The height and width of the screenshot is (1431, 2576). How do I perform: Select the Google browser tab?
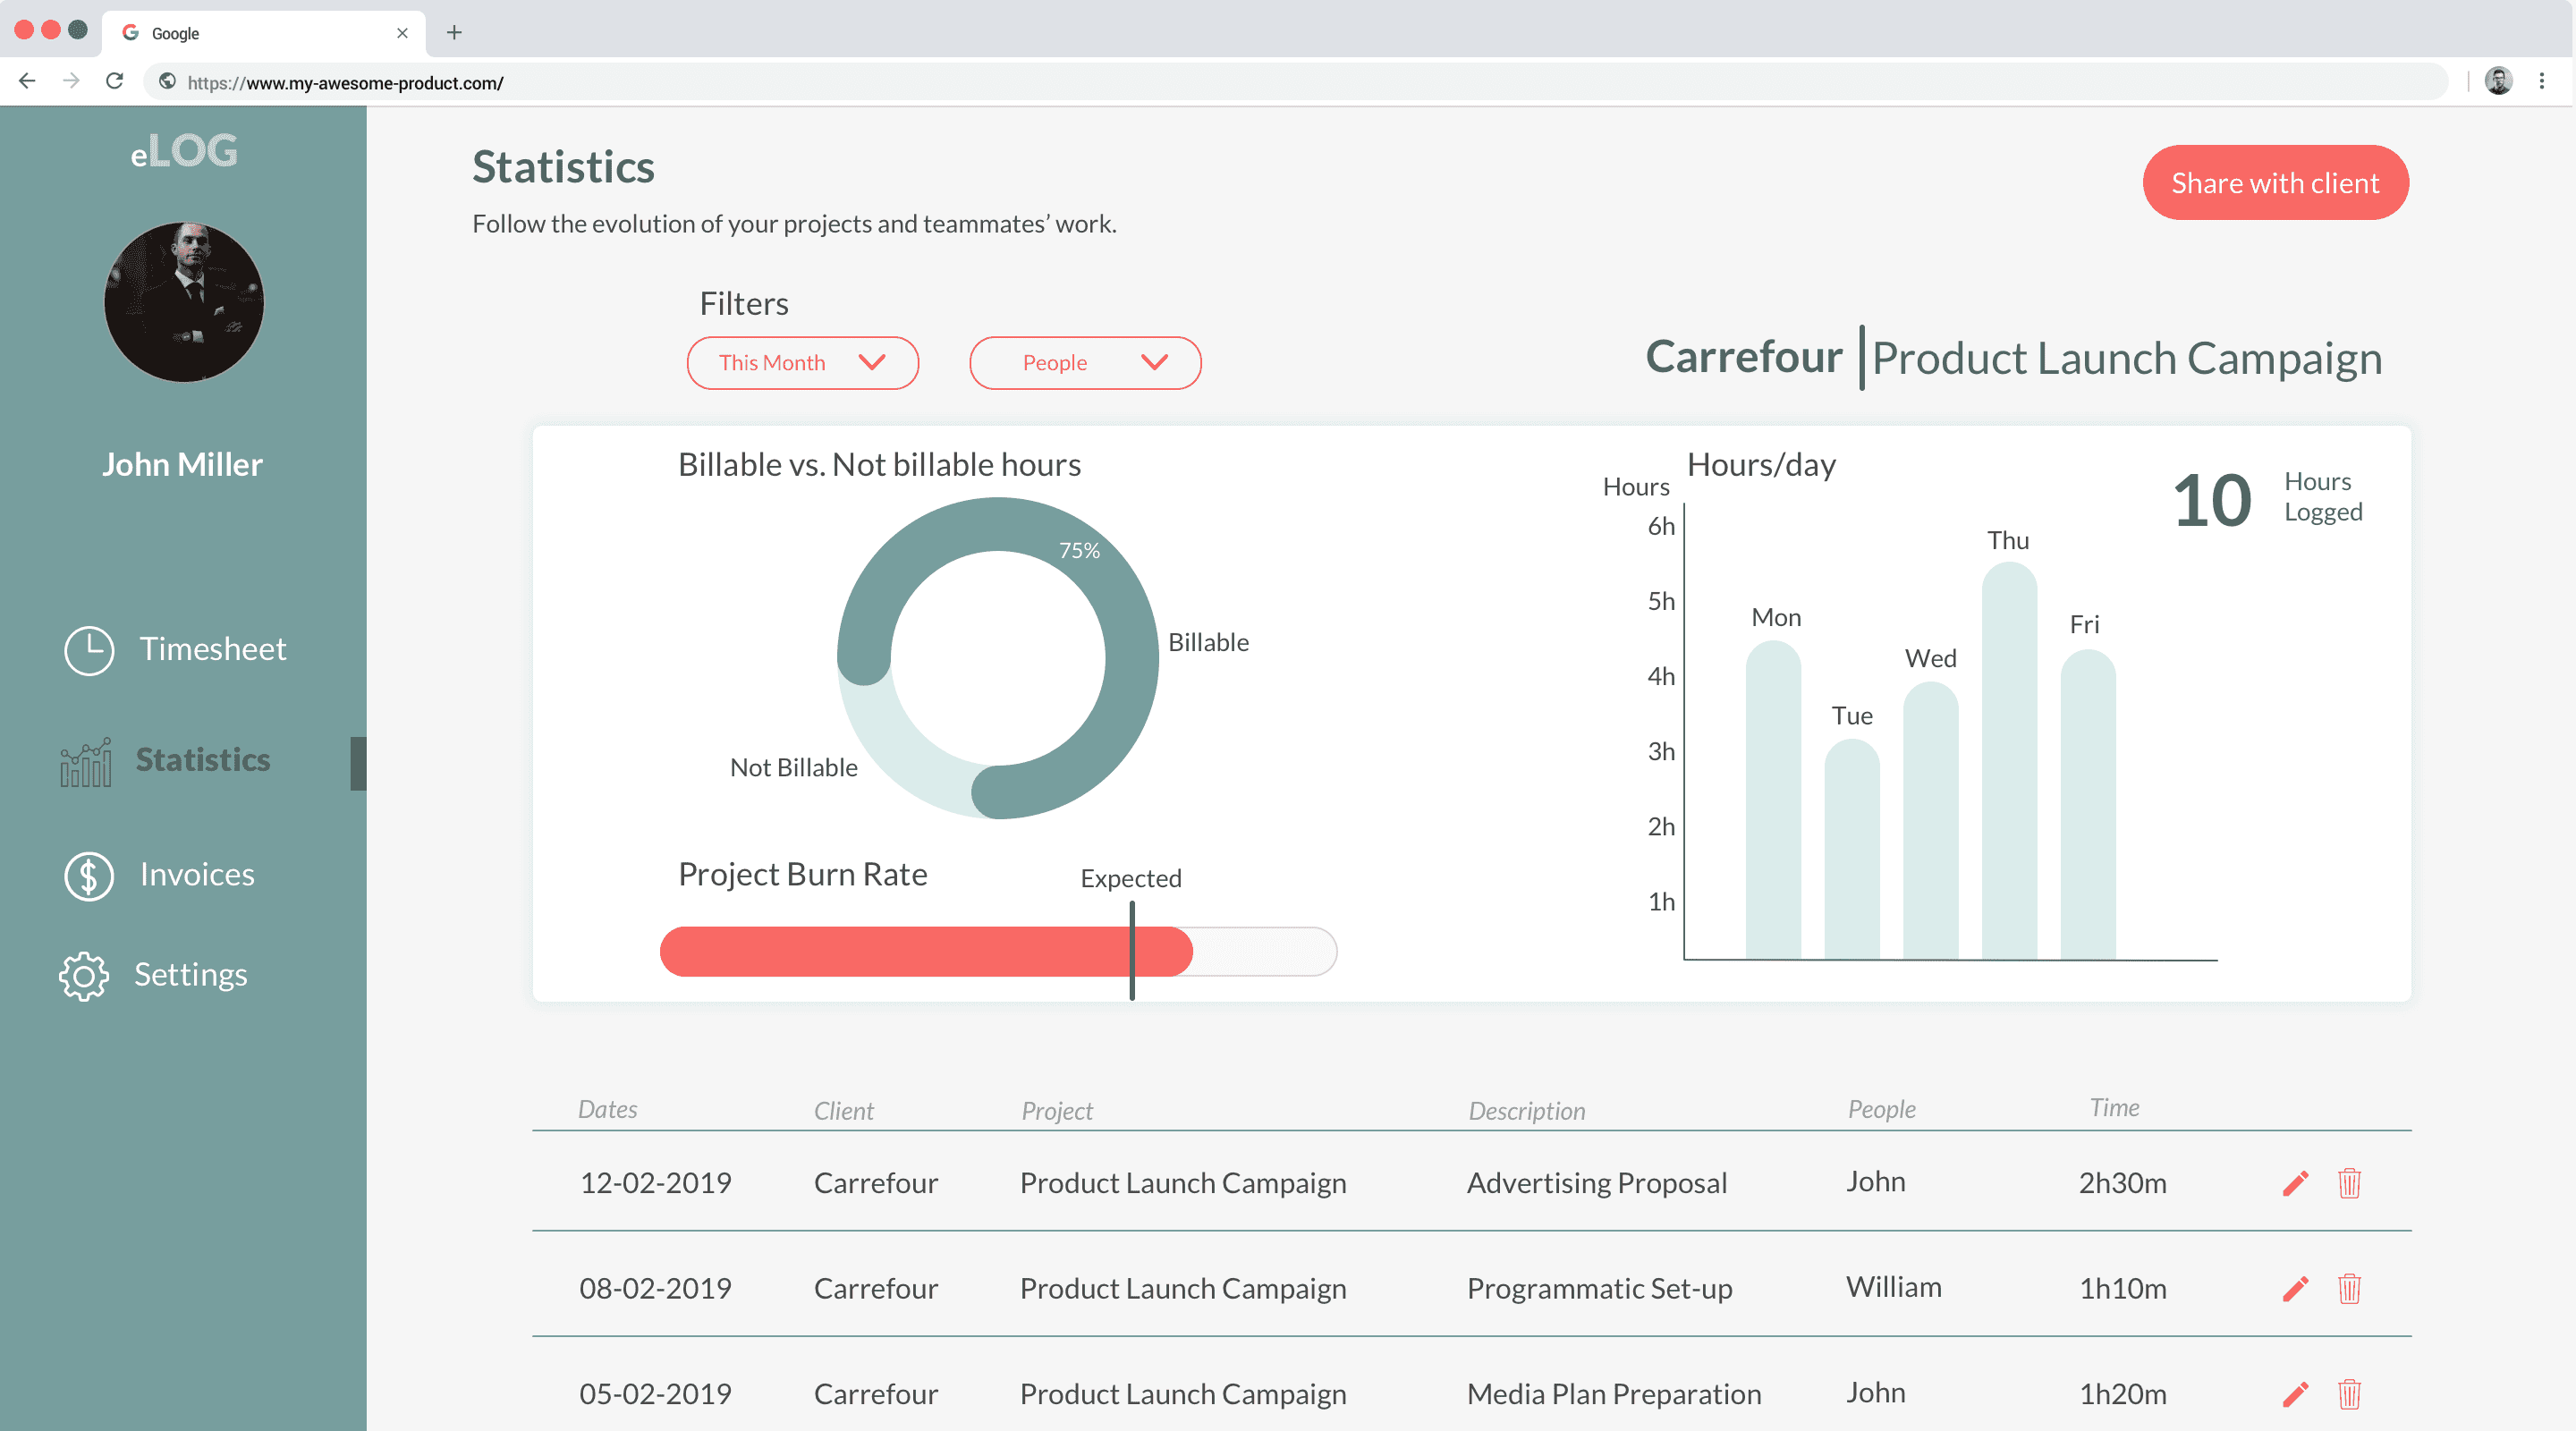tap(265, 33)
